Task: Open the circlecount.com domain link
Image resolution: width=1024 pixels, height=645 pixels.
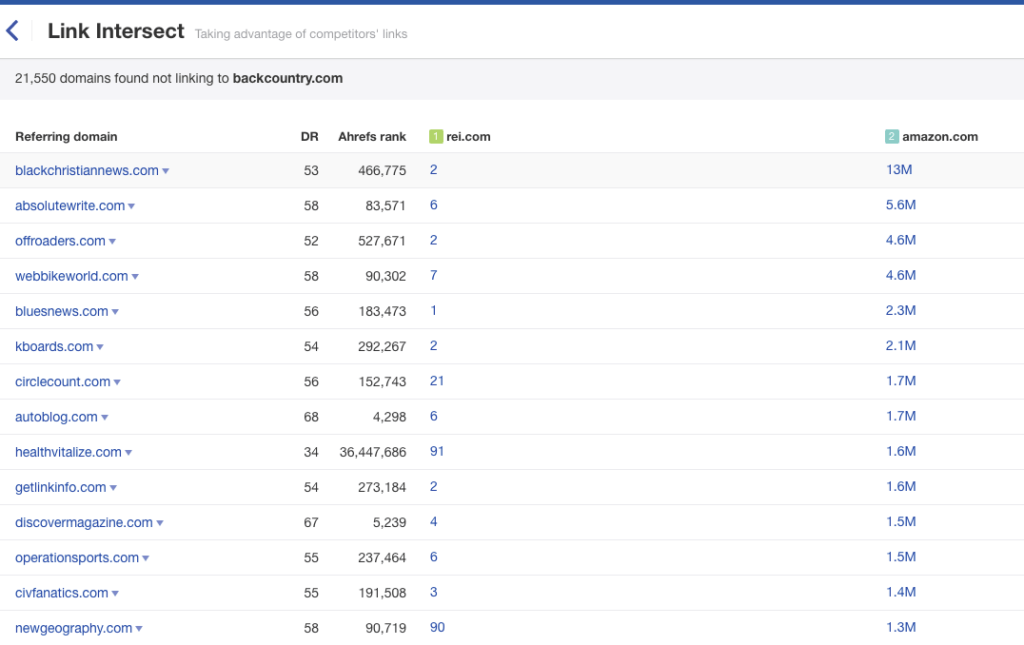Action: pyautogui.click(x=63, y=382)
